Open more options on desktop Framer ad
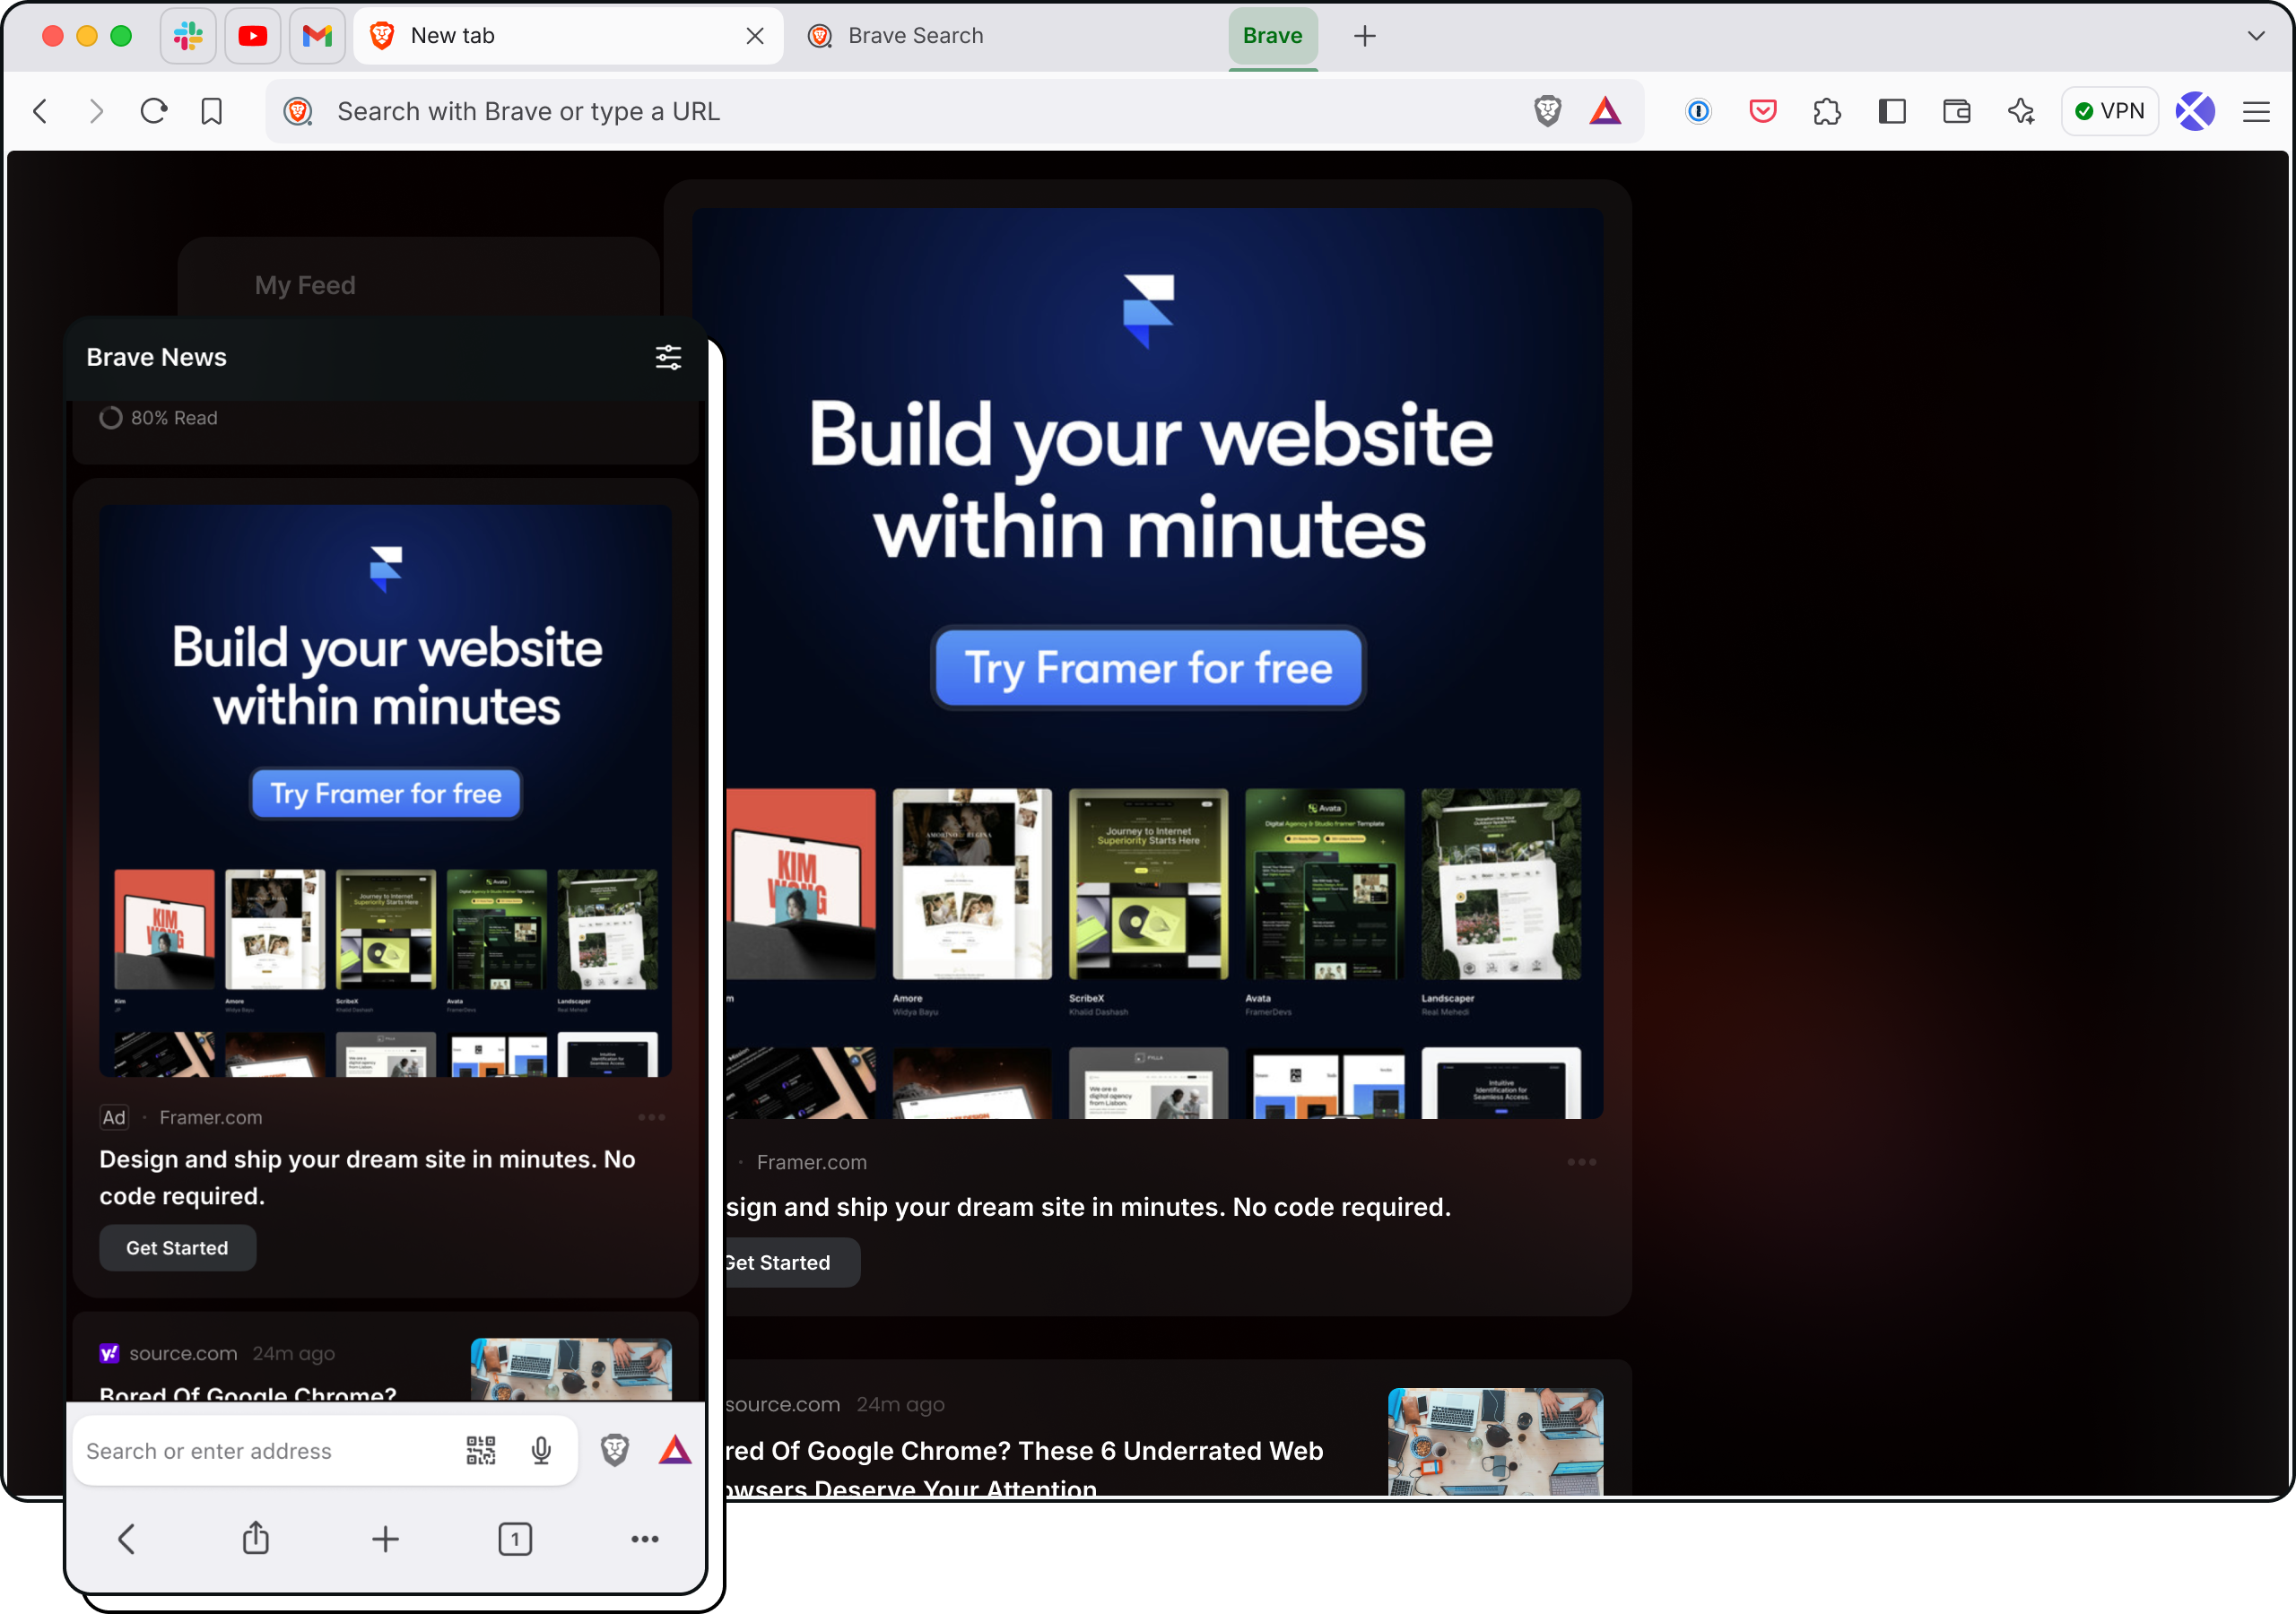This screenshot has height=1614, width=2296. pos(1581,1162)
